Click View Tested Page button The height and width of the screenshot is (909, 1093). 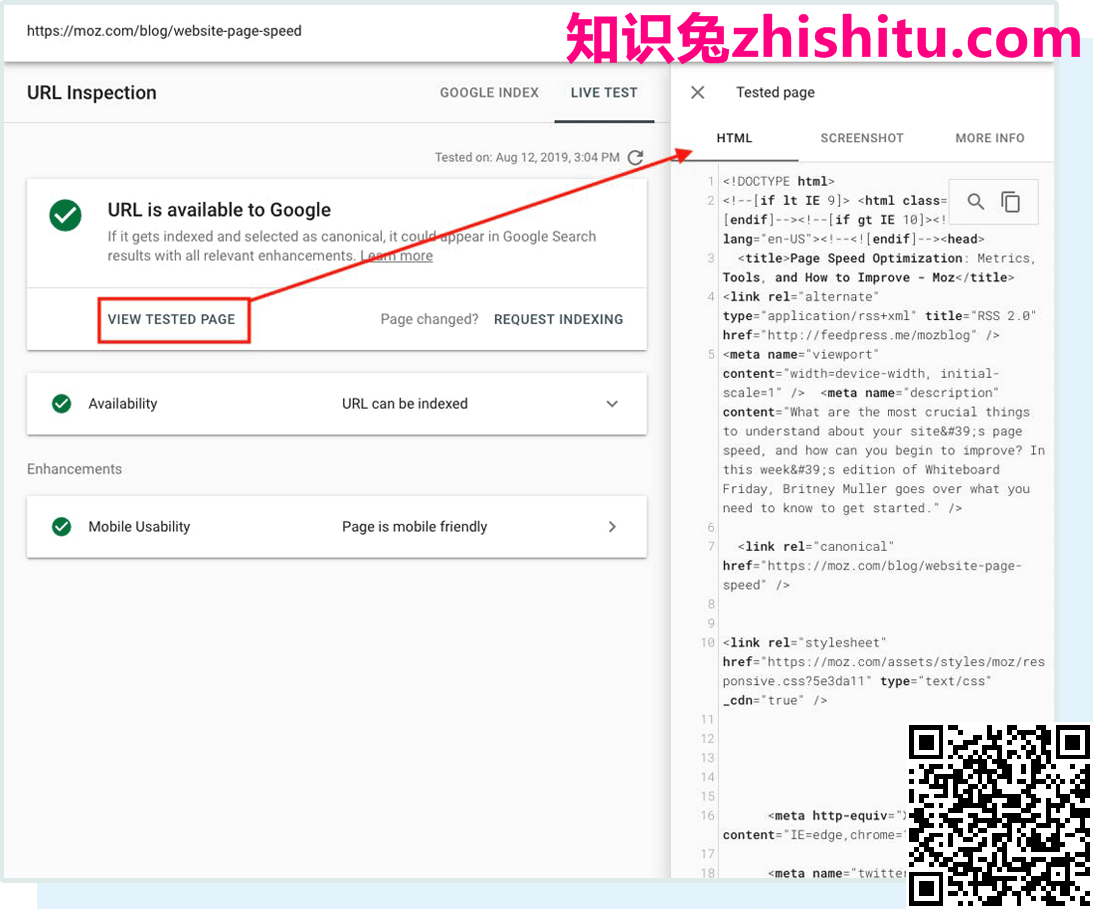coord(171,319)
